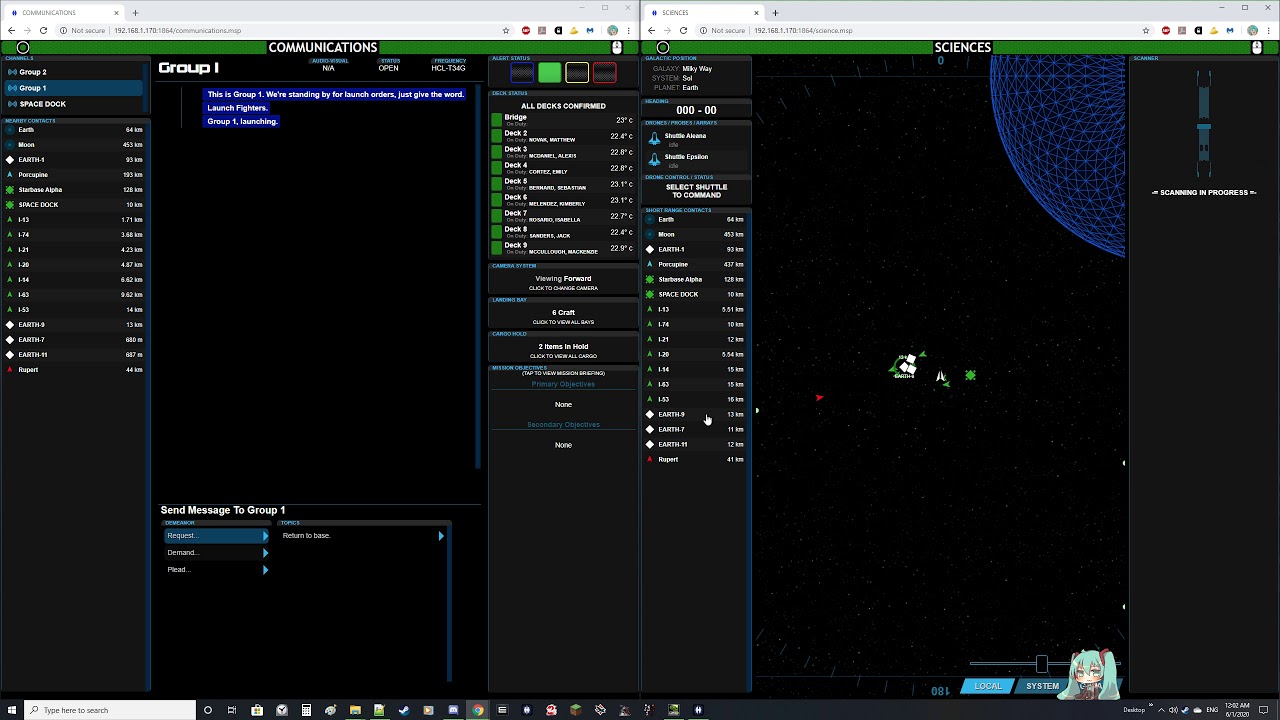Switch Sciences map to SYSTEM view

(1042, 686)
